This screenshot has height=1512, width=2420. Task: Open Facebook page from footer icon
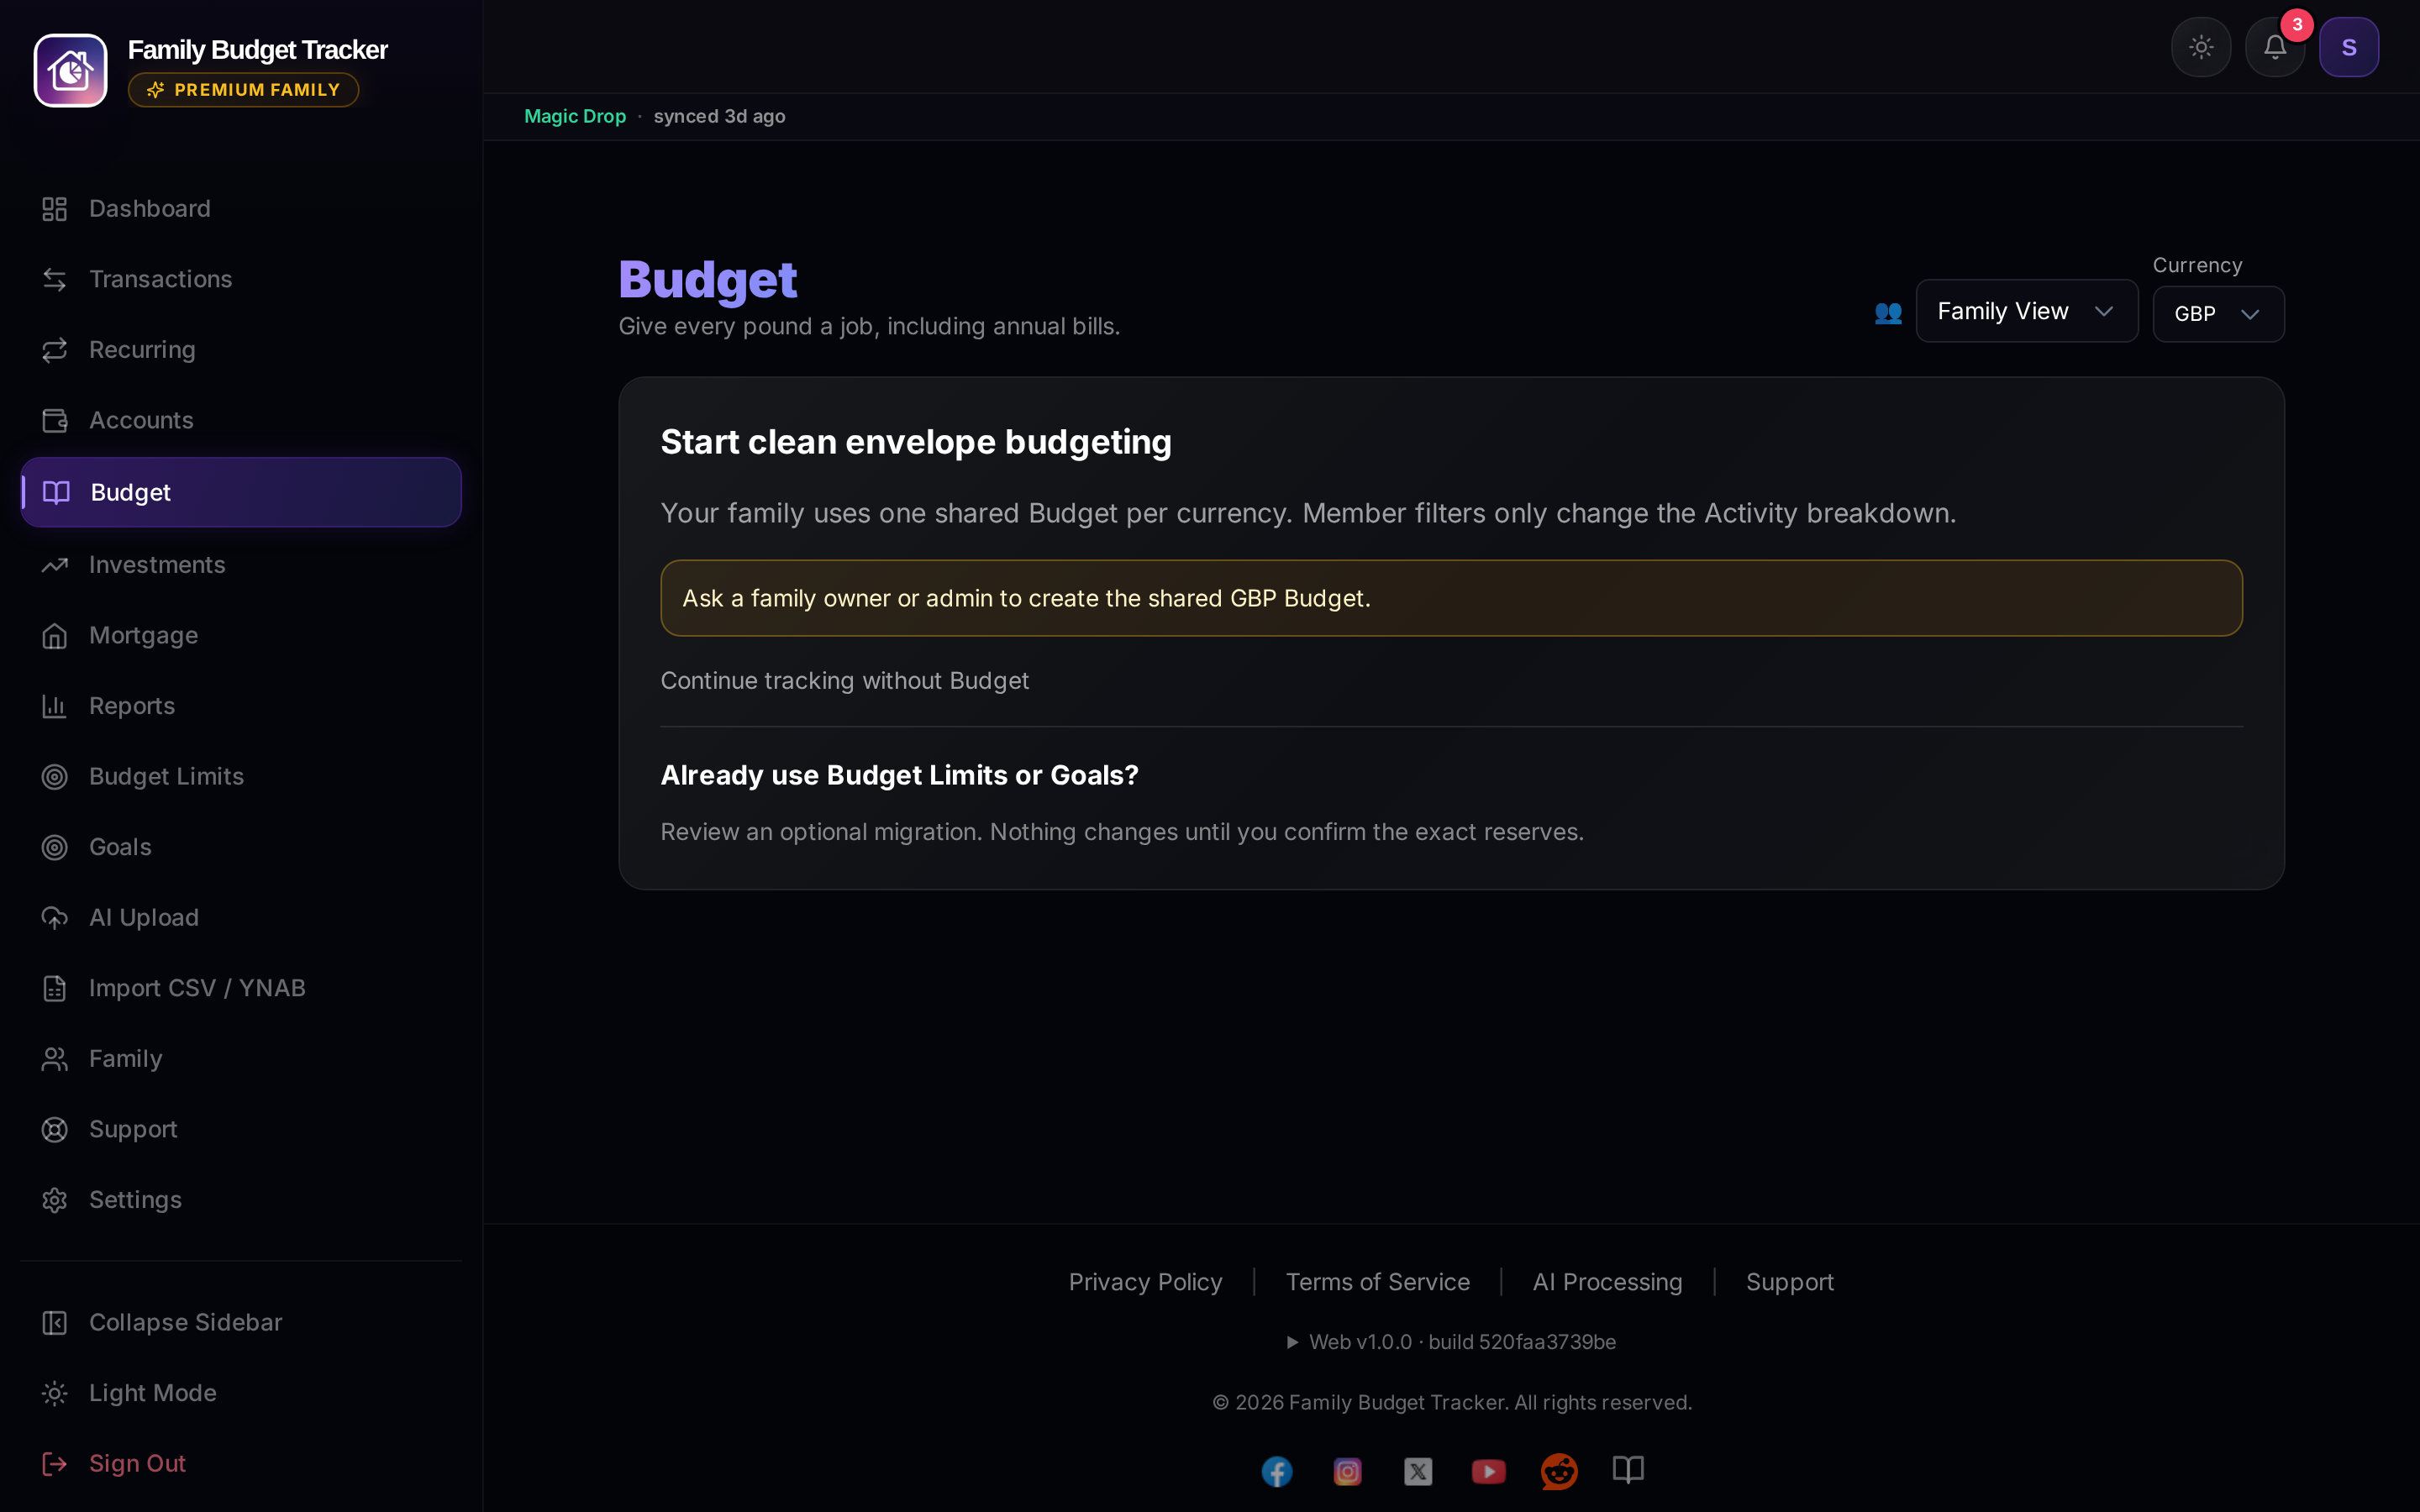click(1277, 1471)
